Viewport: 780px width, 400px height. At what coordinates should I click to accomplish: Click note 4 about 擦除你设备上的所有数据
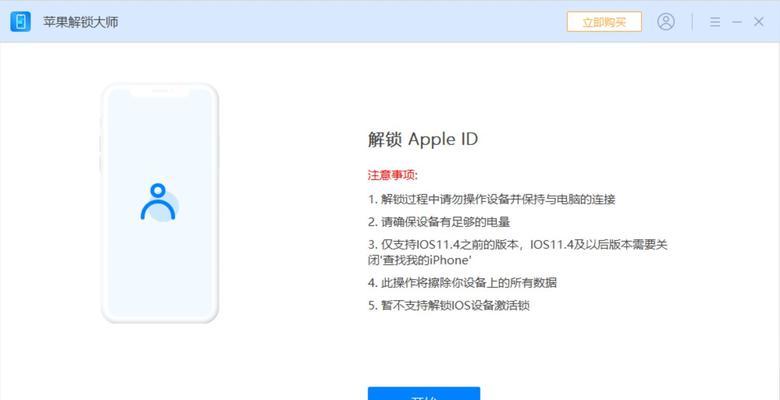(463, 283)
